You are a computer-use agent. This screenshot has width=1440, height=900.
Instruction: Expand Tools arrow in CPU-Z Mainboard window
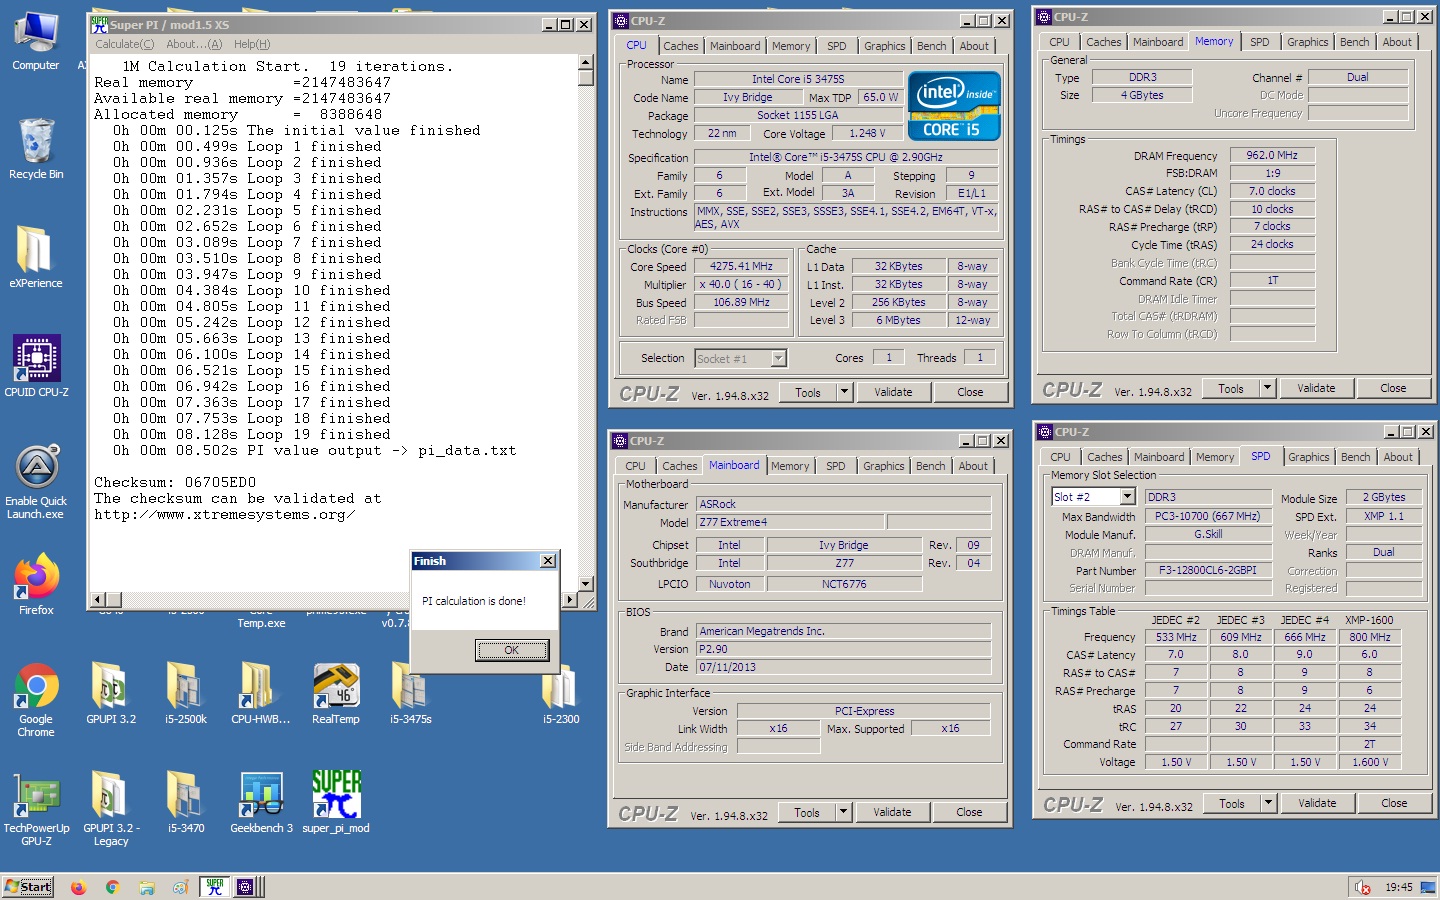coord(843,812)
